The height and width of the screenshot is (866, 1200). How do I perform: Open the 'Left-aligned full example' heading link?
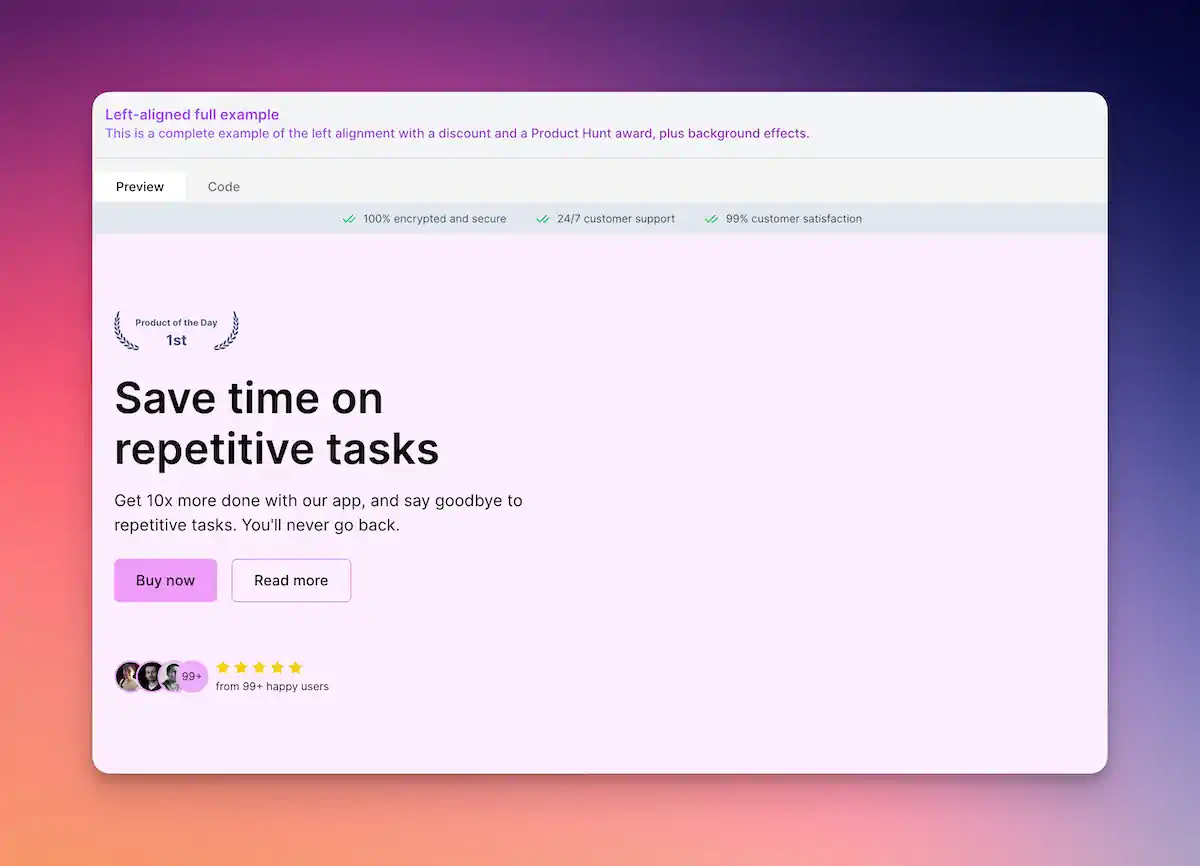pos(192,114)
